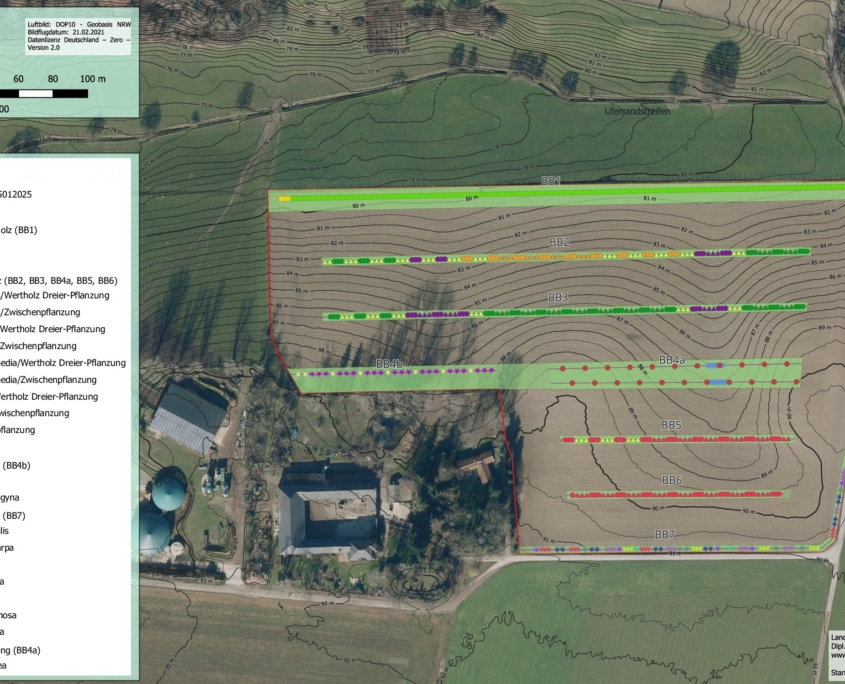The image size is (845, 684).
Task: Select the BB5 row label
Action: point(671,426)
